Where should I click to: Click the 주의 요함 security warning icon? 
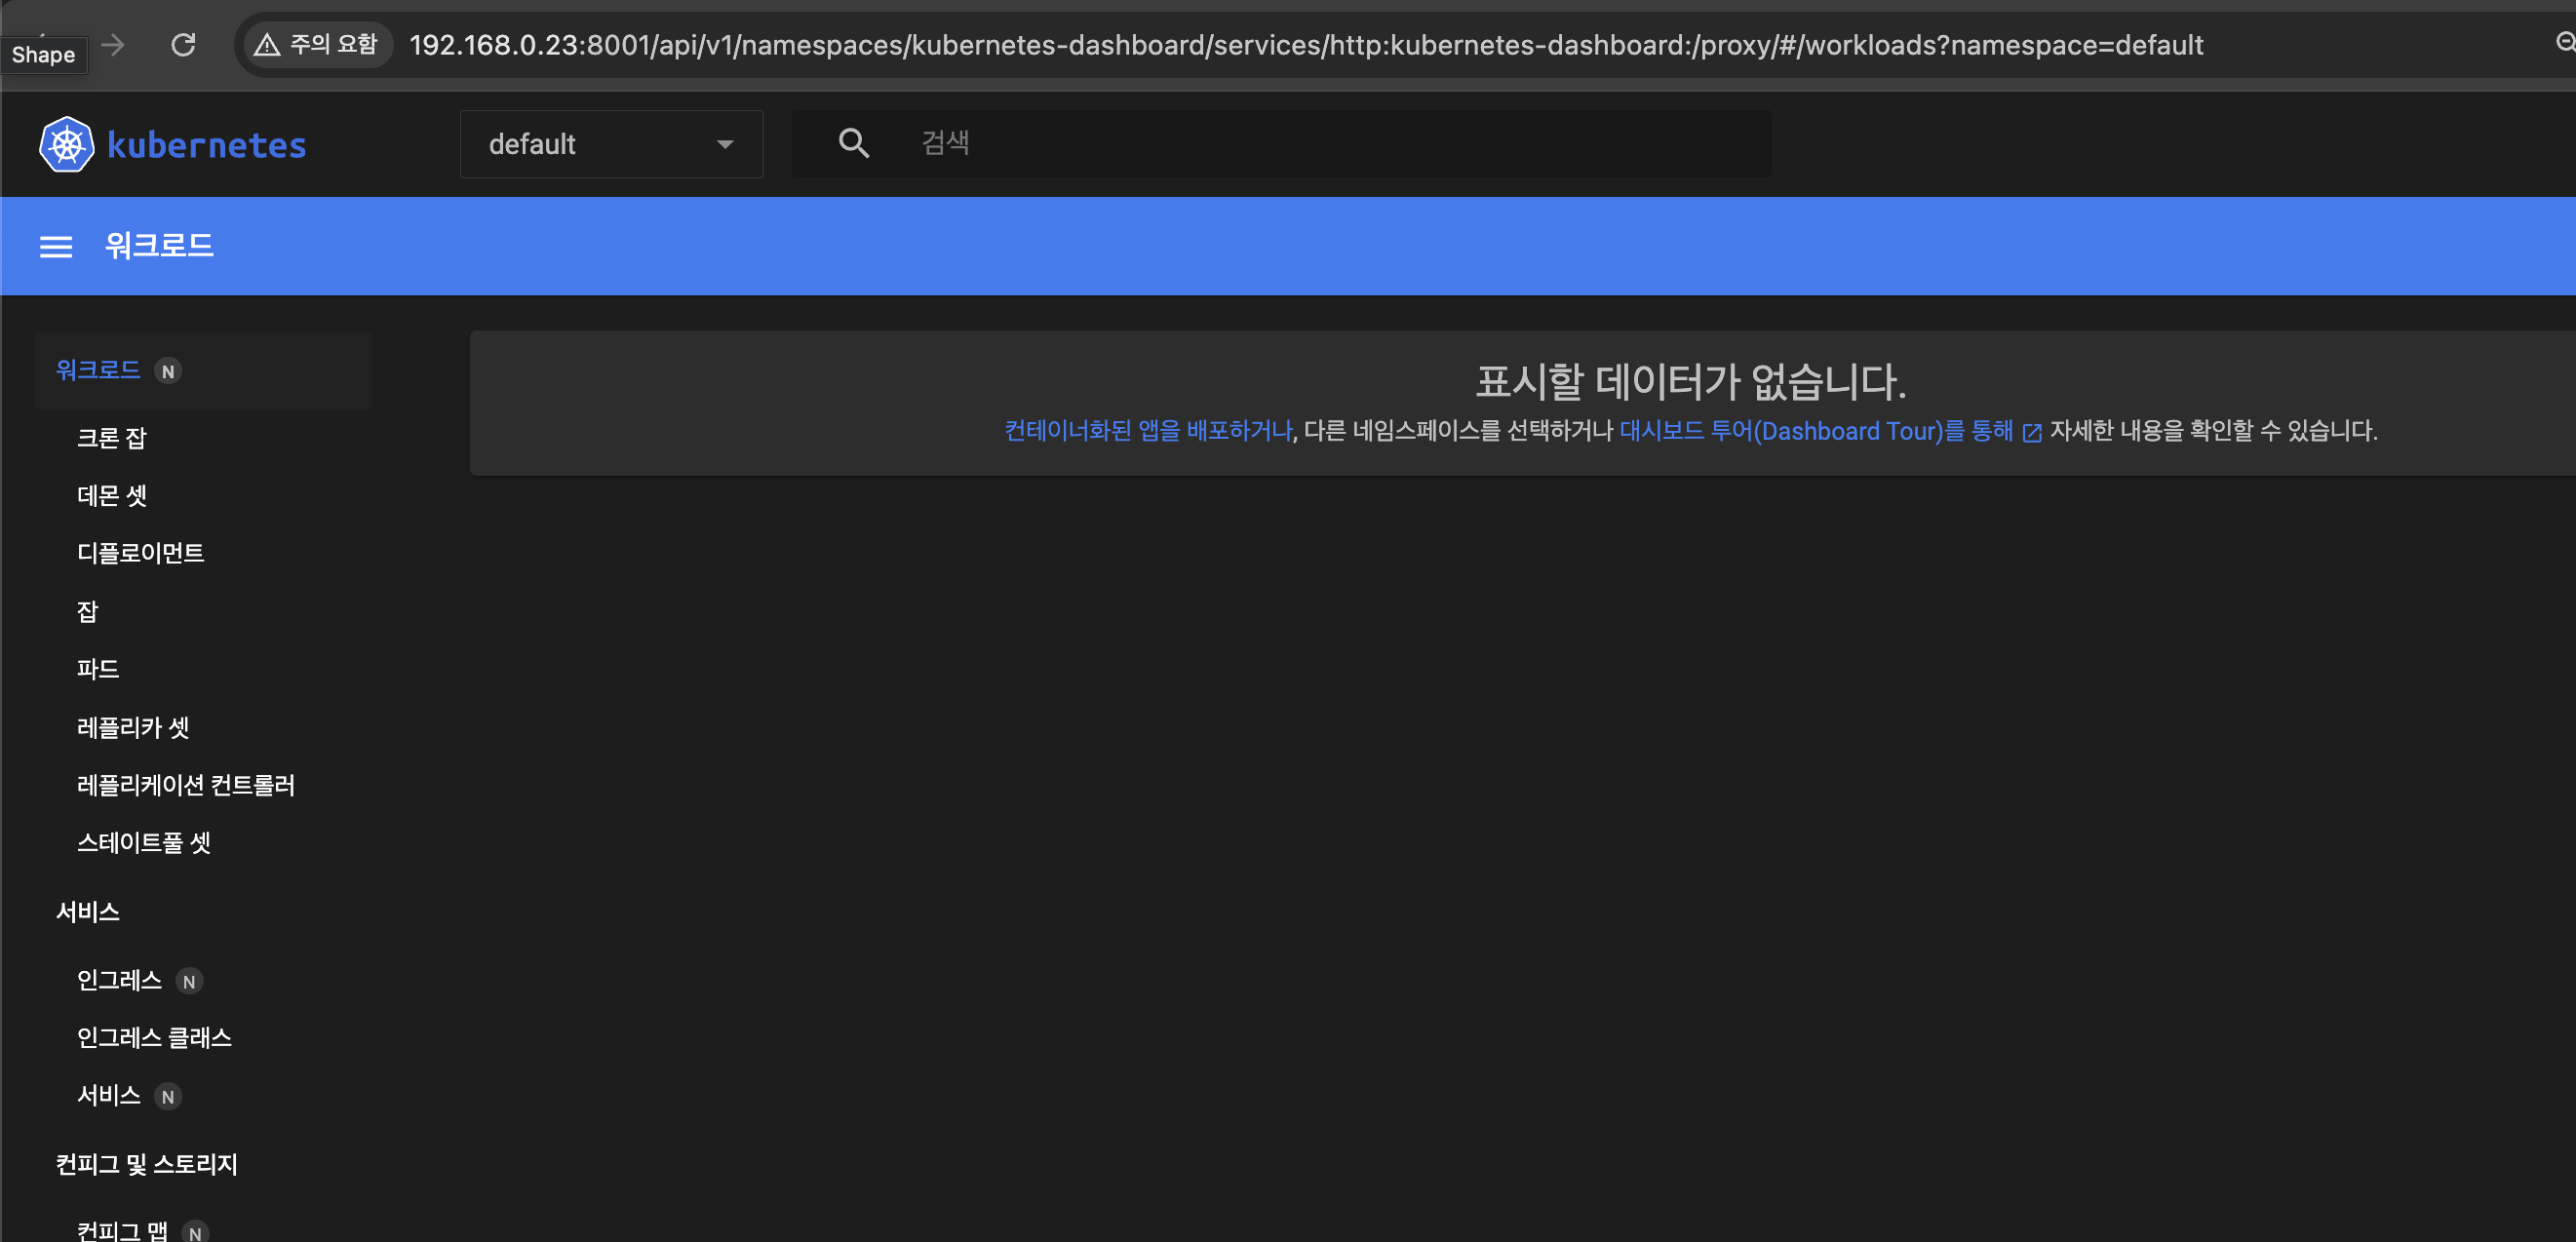pyautogui.click(x=267, y=45)
